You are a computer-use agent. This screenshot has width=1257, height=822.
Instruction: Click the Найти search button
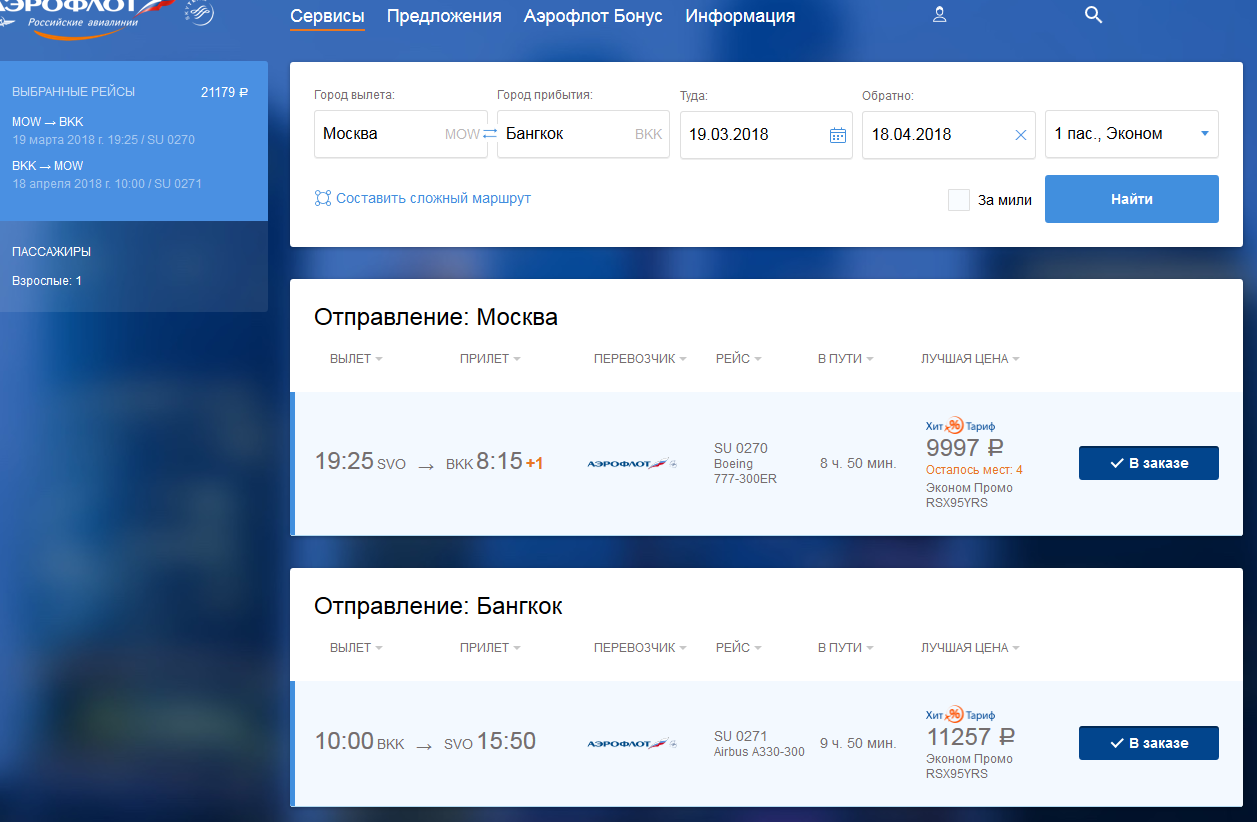point(1132,199)
